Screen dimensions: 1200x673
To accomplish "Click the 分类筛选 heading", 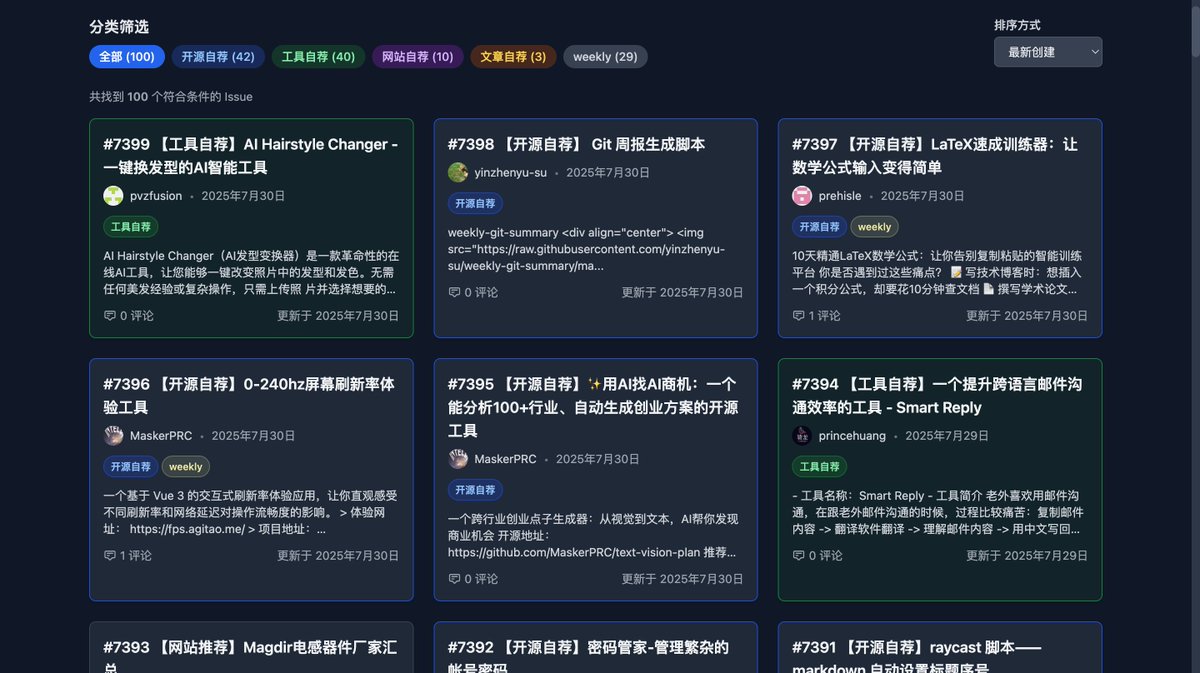I will (x=119, y=27).
